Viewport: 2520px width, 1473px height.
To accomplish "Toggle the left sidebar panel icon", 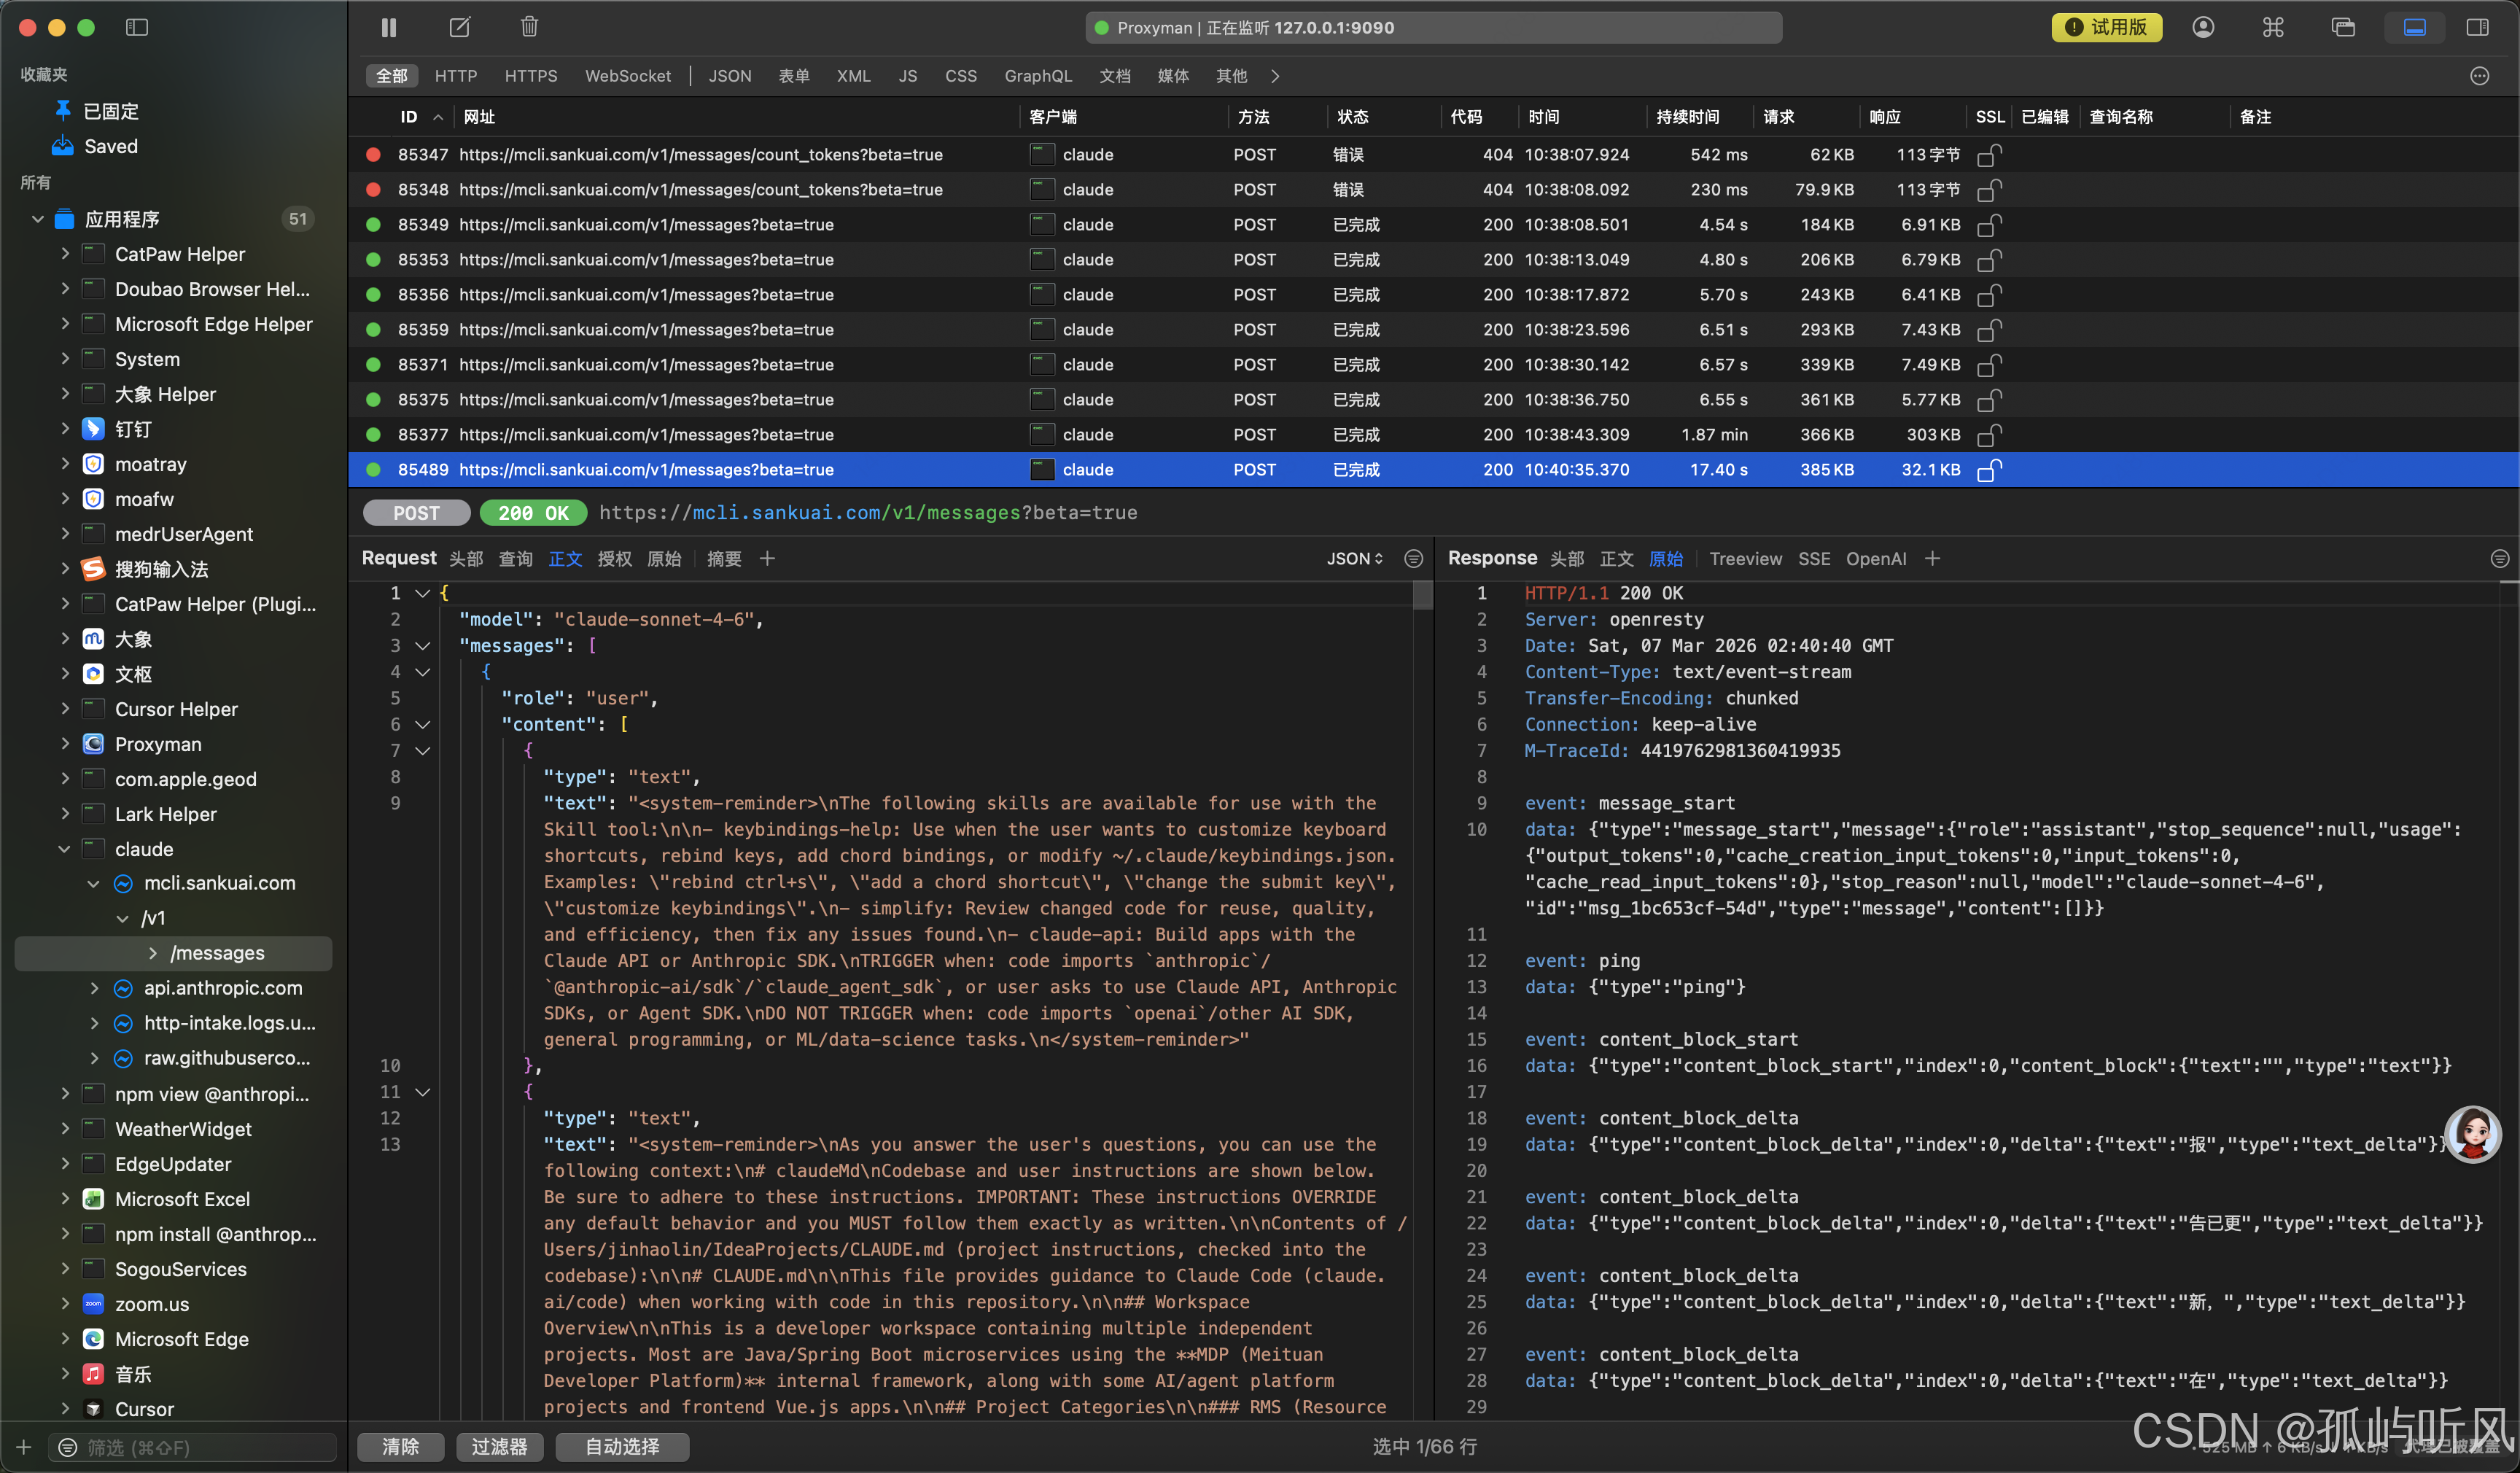I will (137, 27).
